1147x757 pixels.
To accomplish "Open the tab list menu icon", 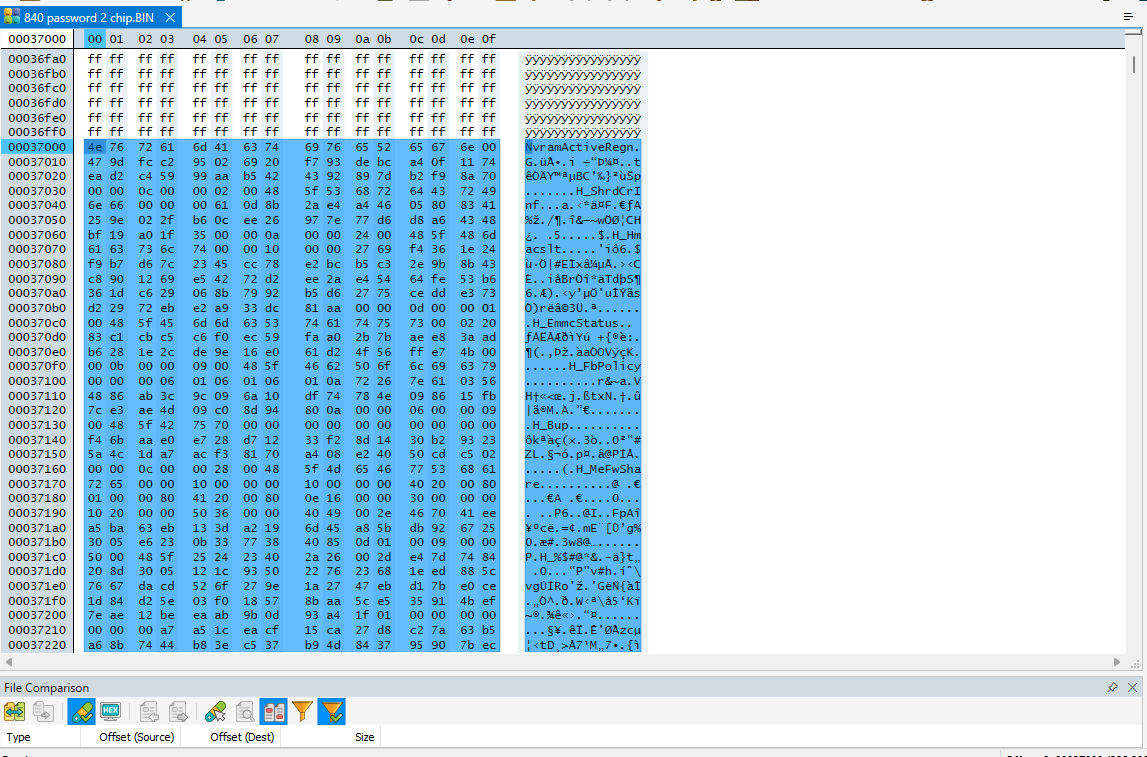I will pyautogui.click(x=1128, y=17).
